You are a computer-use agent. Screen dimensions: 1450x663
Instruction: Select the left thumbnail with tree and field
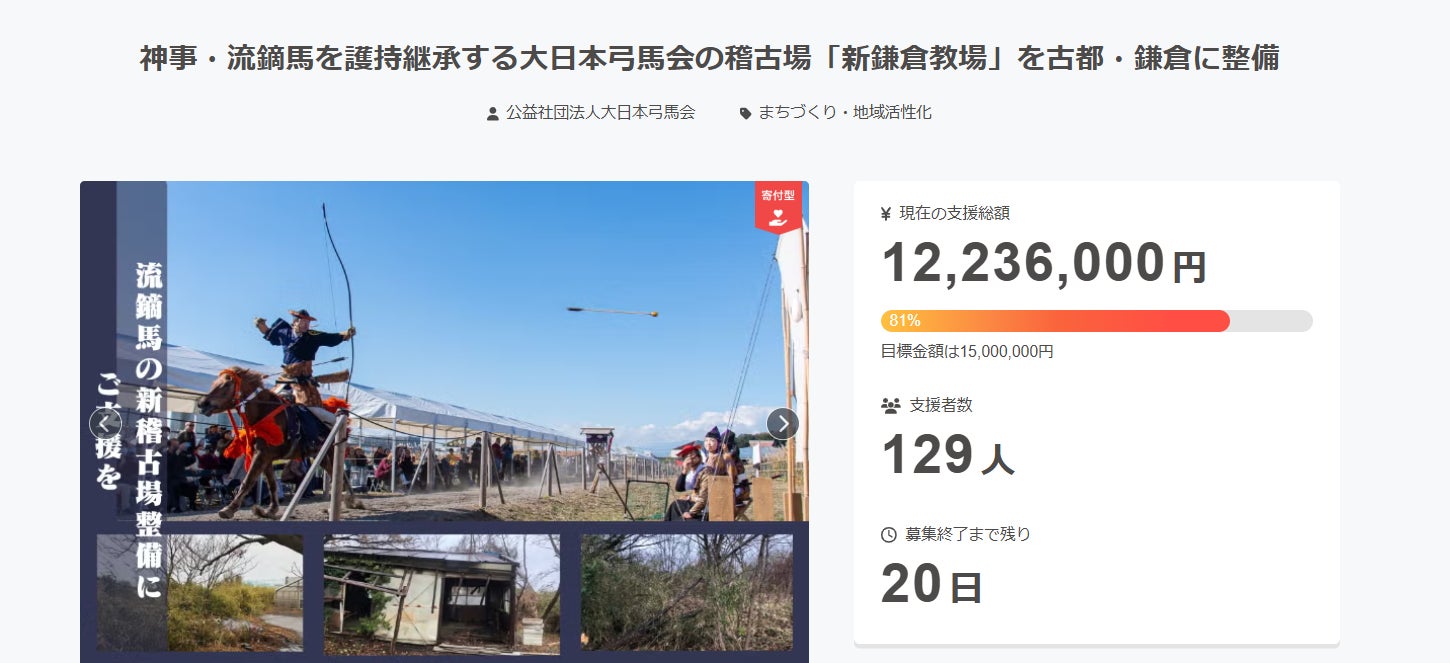(199, 592)
